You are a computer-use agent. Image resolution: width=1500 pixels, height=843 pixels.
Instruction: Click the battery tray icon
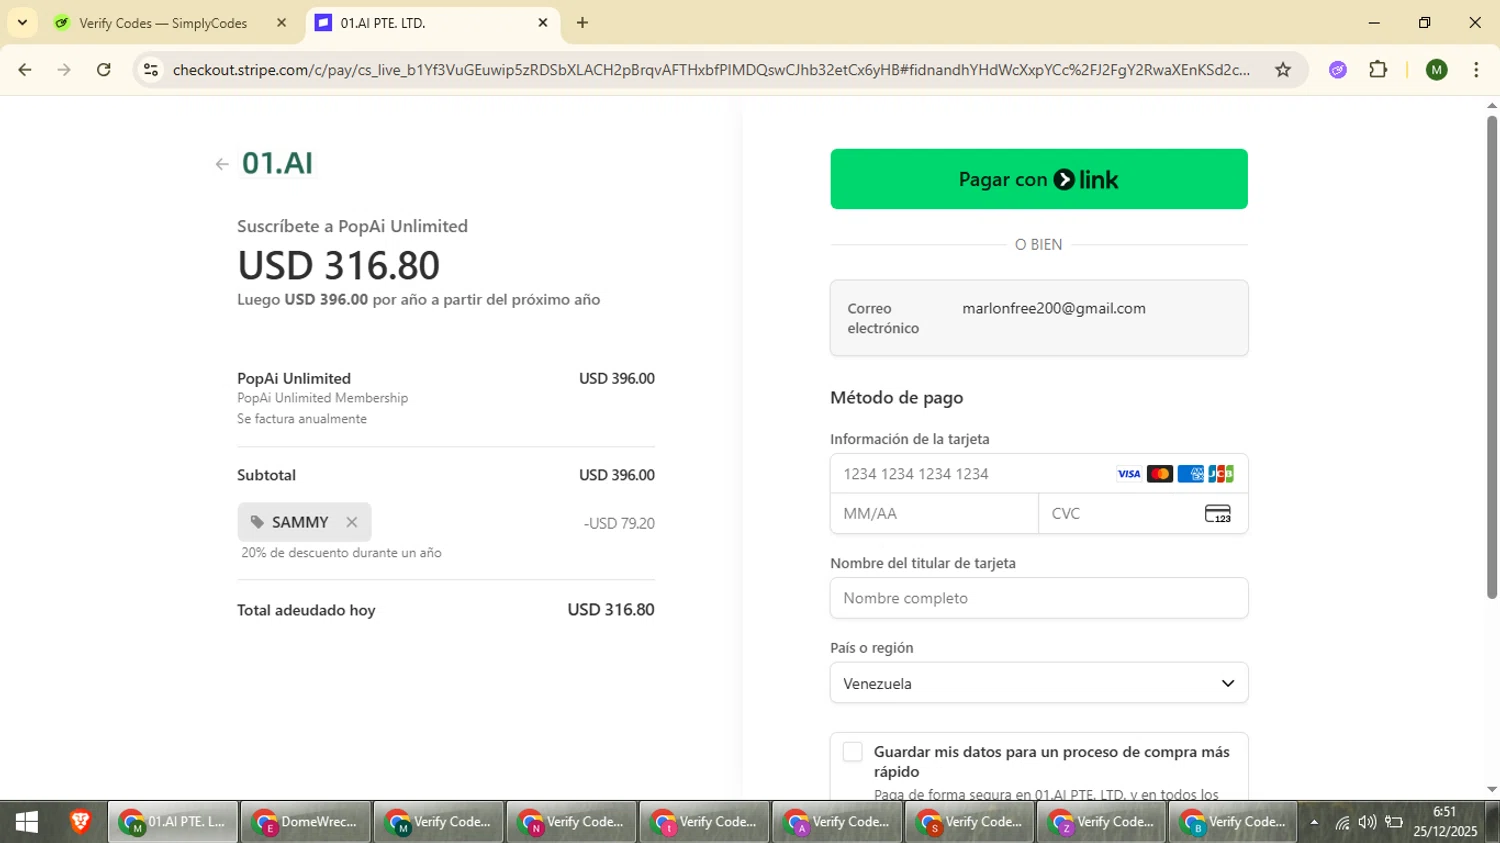tap(1394, 823)
